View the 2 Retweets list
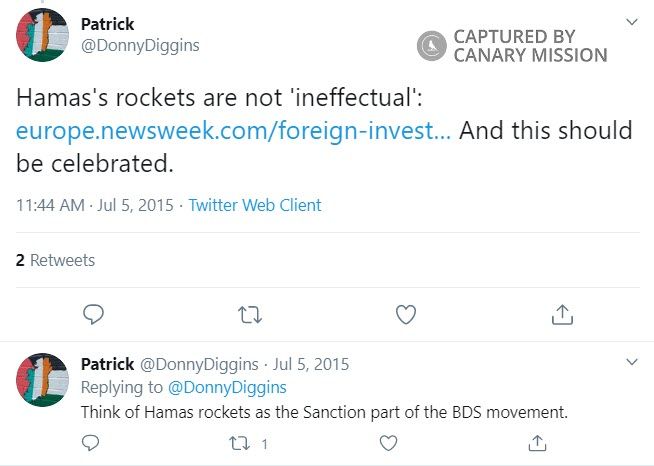The height and width of the screenshot is (466, 654). click(x=56, y=260)
